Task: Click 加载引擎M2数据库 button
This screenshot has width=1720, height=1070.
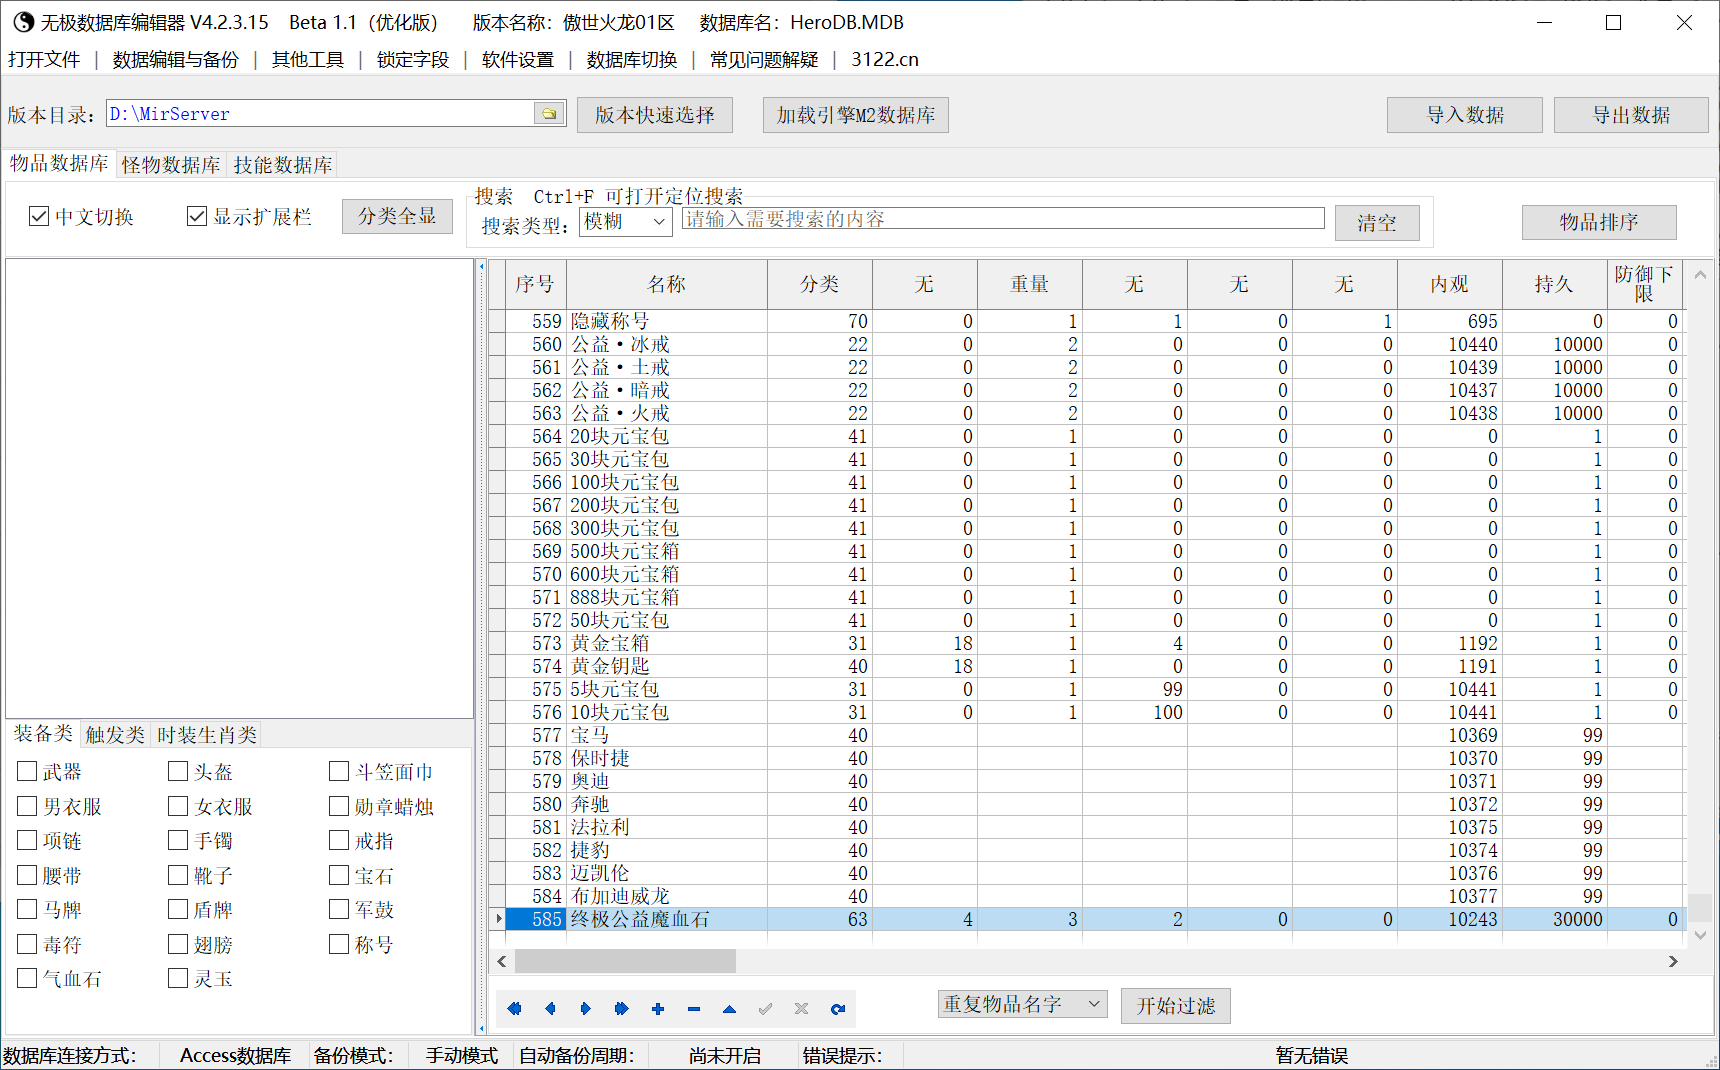Action: pos(856,115)
